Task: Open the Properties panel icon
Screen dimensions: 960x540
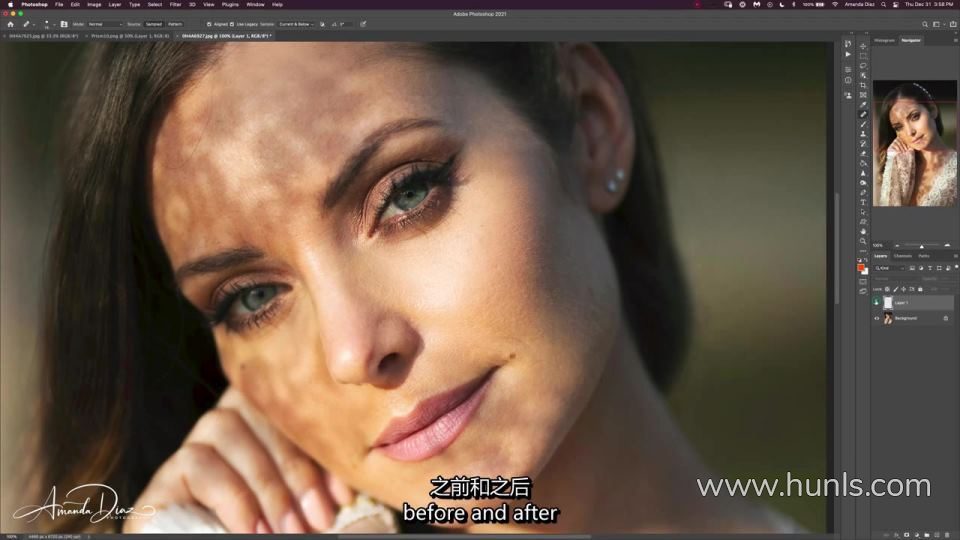Action: [x=848, y=69]
